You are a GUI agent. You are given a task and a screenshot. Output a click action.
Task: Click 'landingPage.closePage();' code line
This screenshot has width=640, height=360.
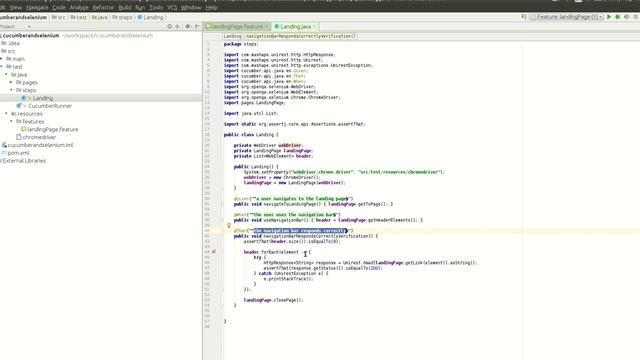click(x=273, y=300)
